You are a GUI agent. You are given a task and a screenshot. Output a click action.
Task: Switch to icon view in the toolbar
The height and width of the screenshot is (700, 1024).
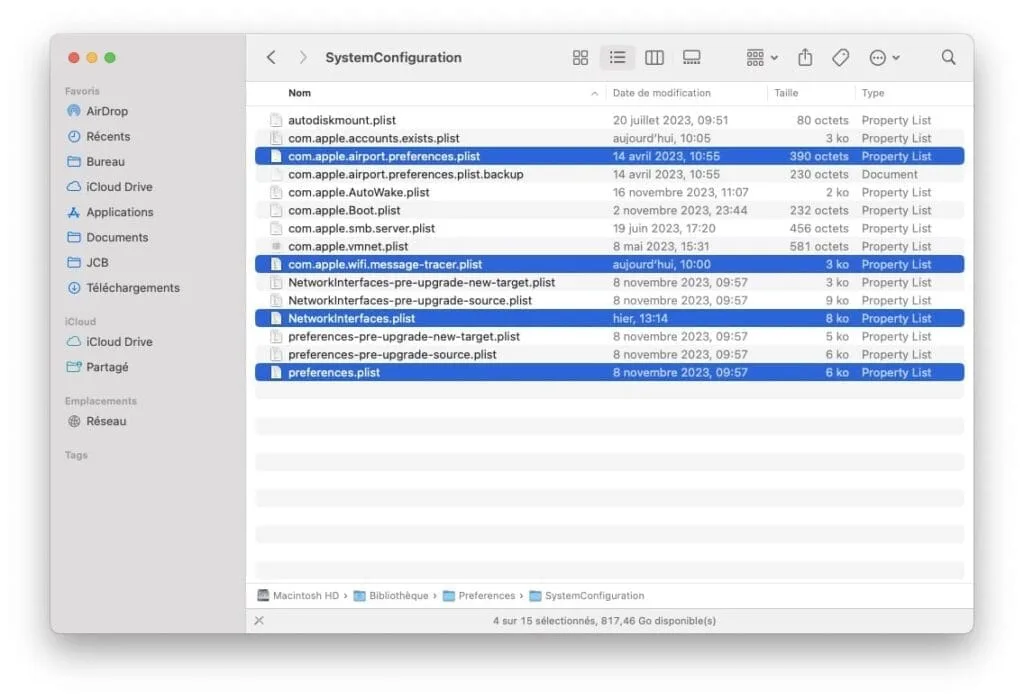click(580, 57)
